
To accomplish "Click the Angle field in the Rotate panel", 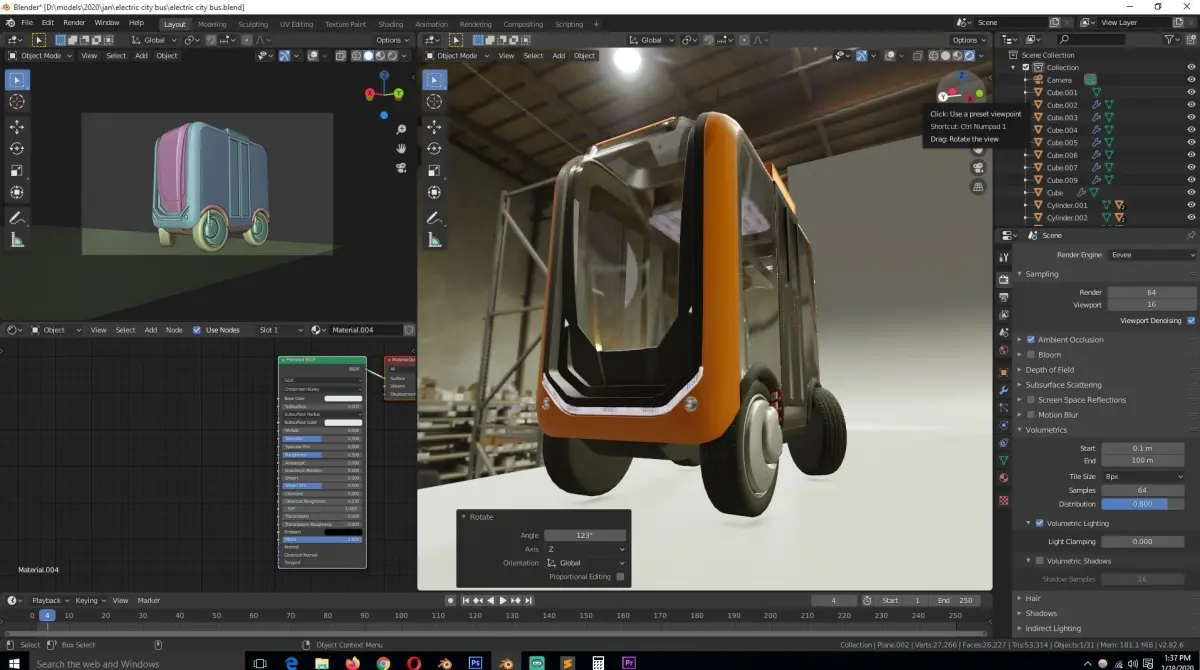I will 585,535.
